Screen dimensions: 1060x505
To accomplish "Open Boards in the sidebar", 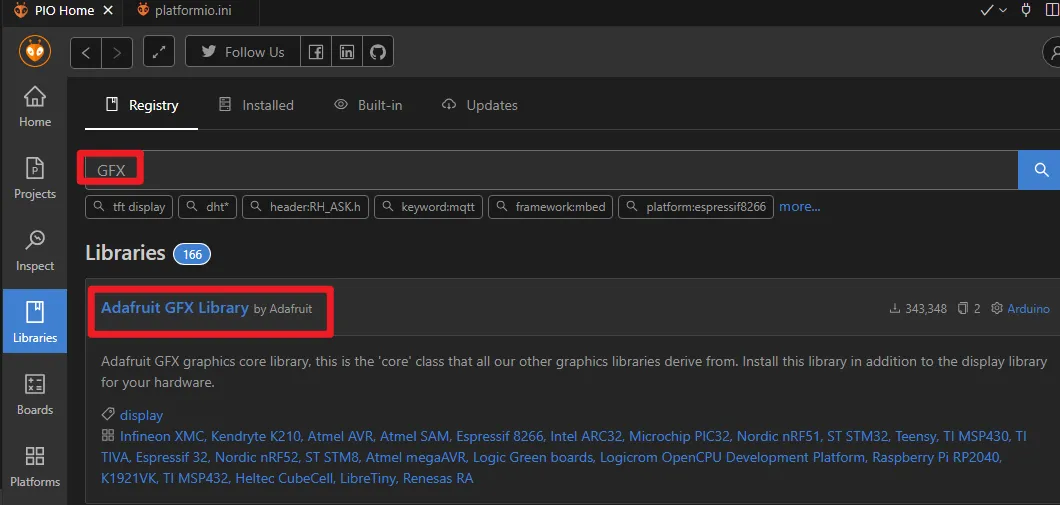I will coord(35,395).
